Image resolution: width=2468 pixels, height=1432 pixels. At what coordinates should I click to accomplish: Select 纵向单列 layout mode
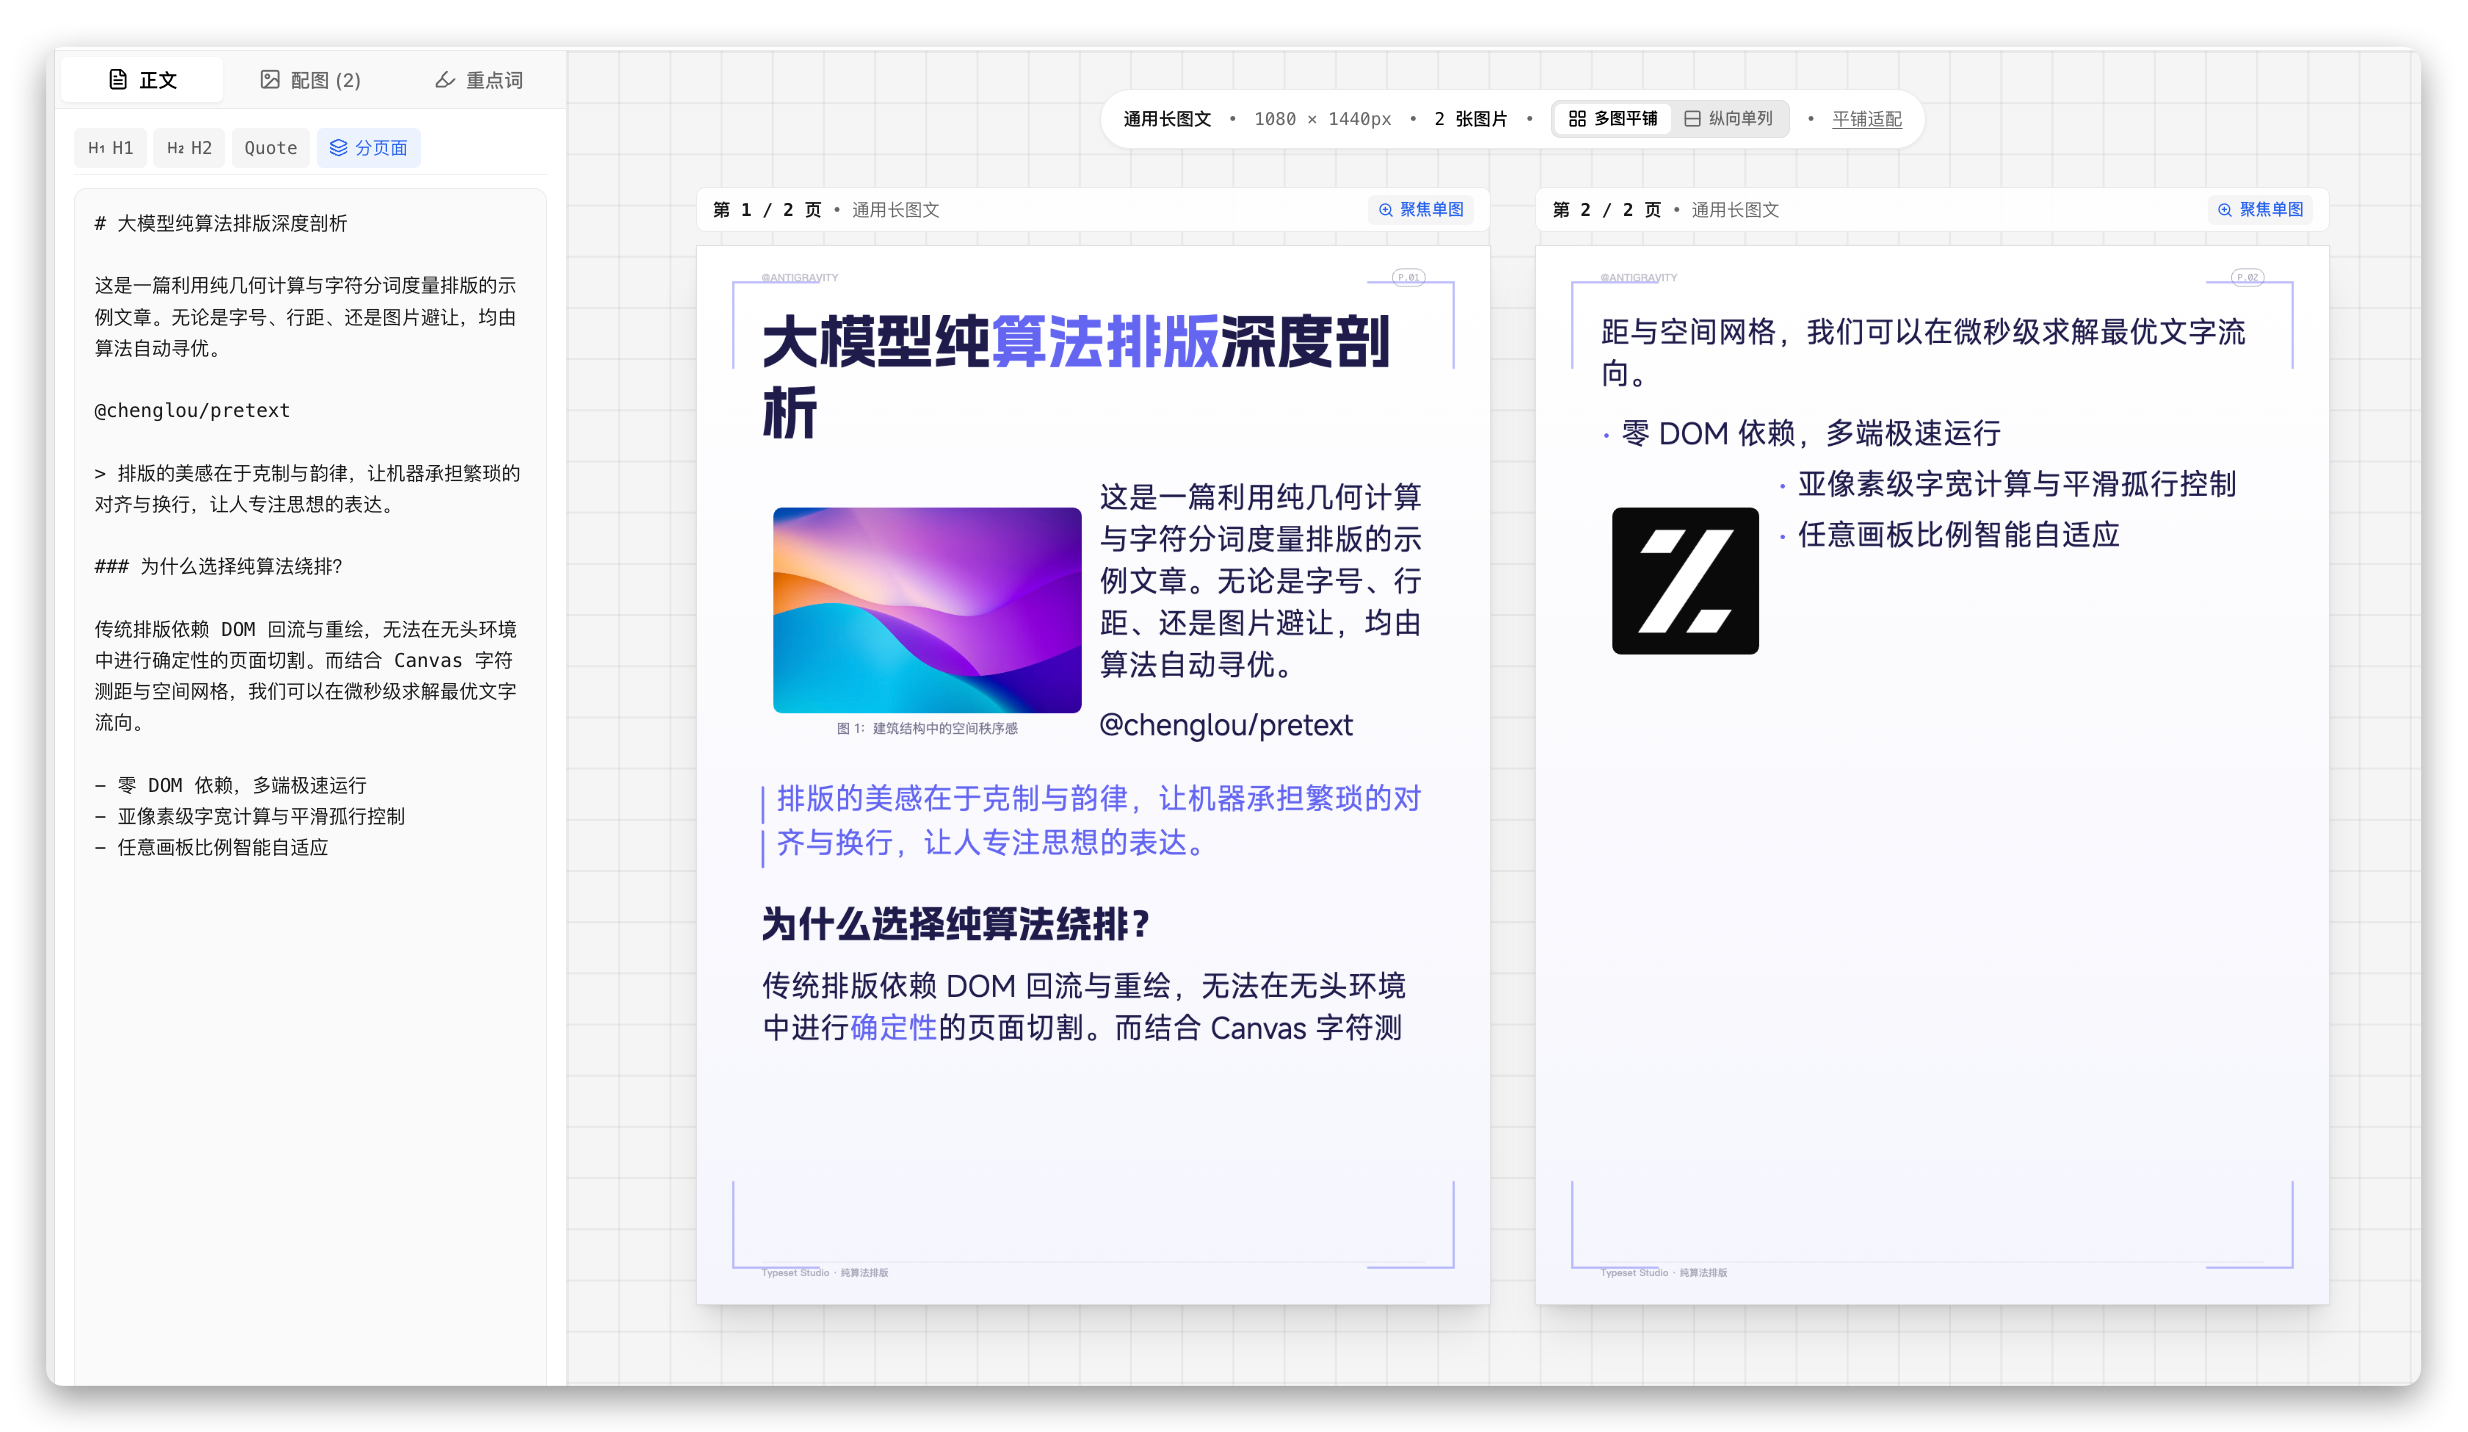1729,119
